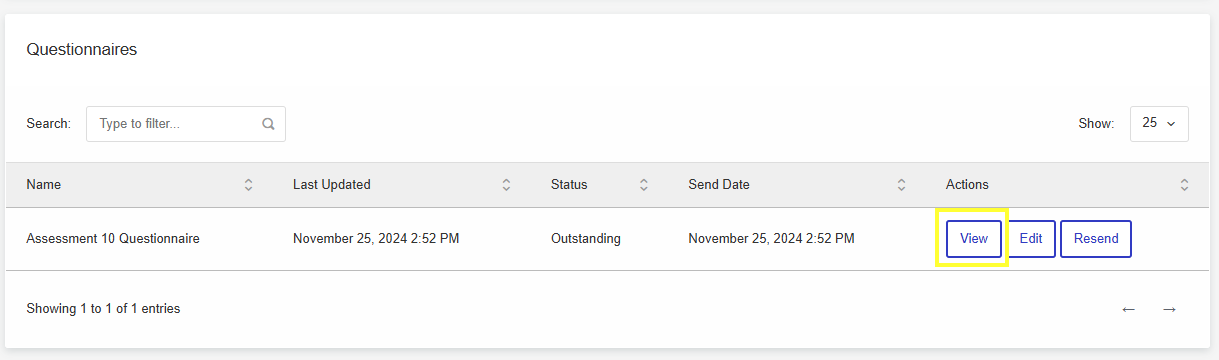Image resolution: width=1219 pixels, height=360 pixels.
Task: Sort by Name column arrows
Action: pyautogui.click(x=248, y=185)
